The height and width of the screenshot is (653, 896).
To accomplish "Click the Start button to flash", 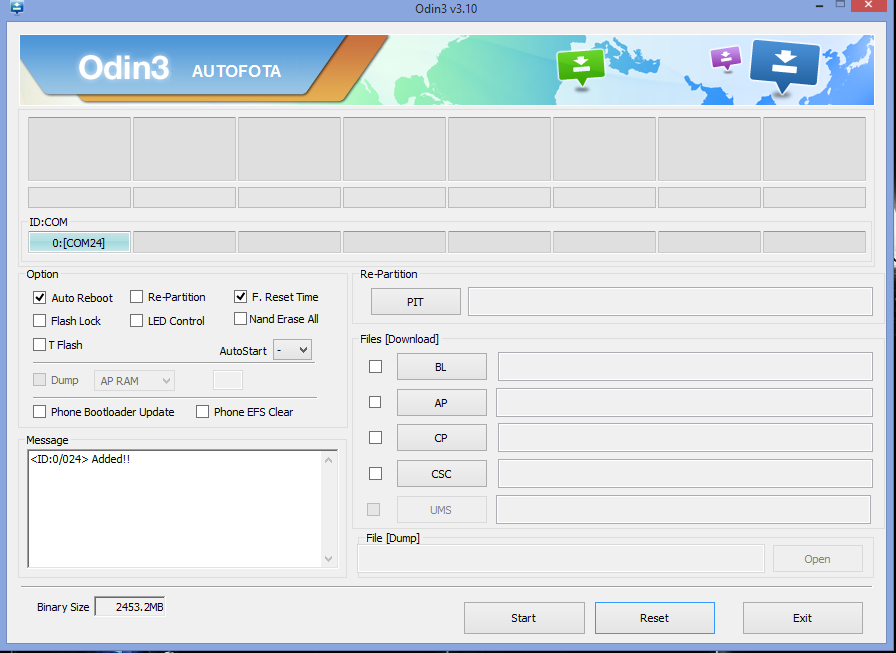I will tap(524, 618).
